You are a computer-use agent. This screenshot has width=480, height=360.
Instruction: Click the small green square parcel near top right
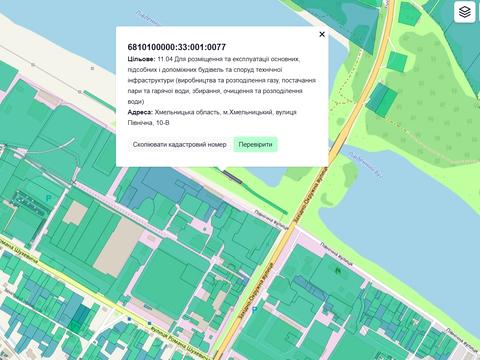(397, 62)
